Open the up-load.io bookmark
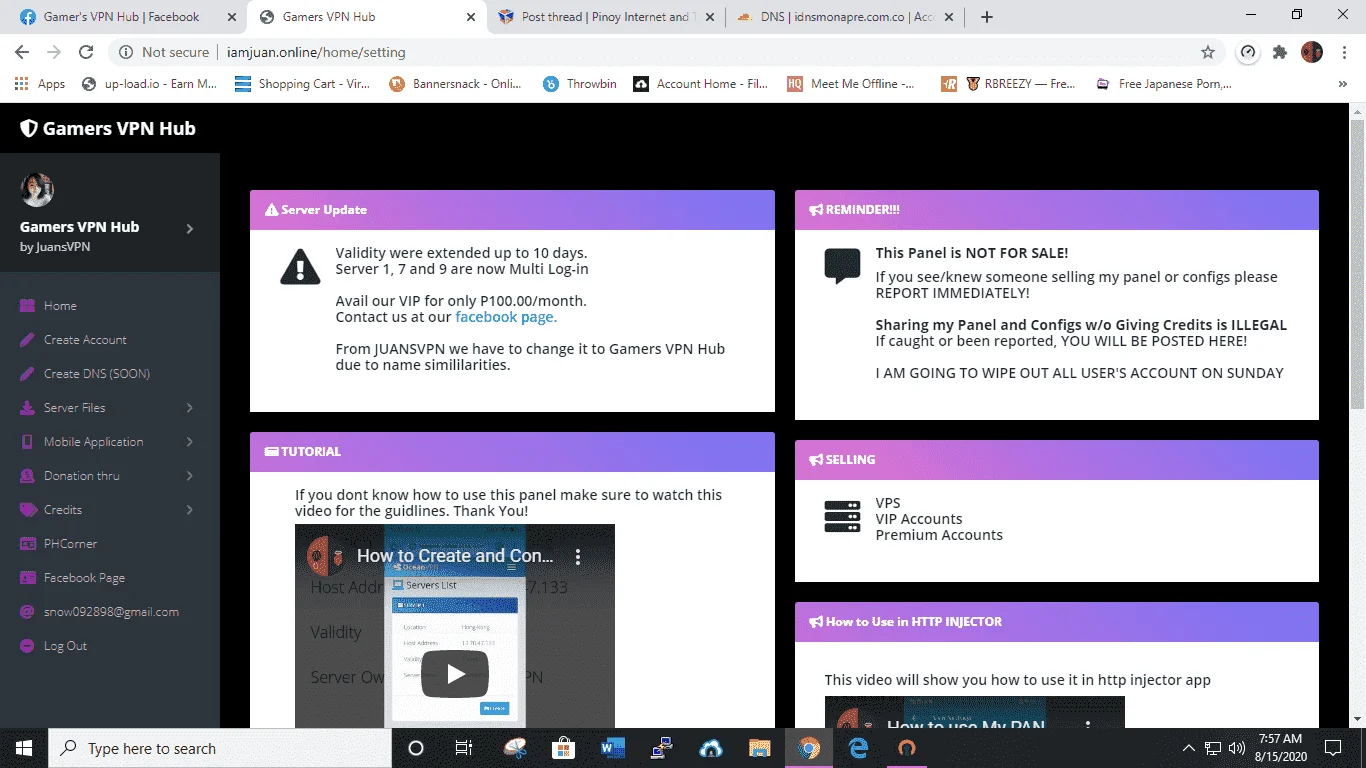The image size is (1366, 768). point(149,84)
